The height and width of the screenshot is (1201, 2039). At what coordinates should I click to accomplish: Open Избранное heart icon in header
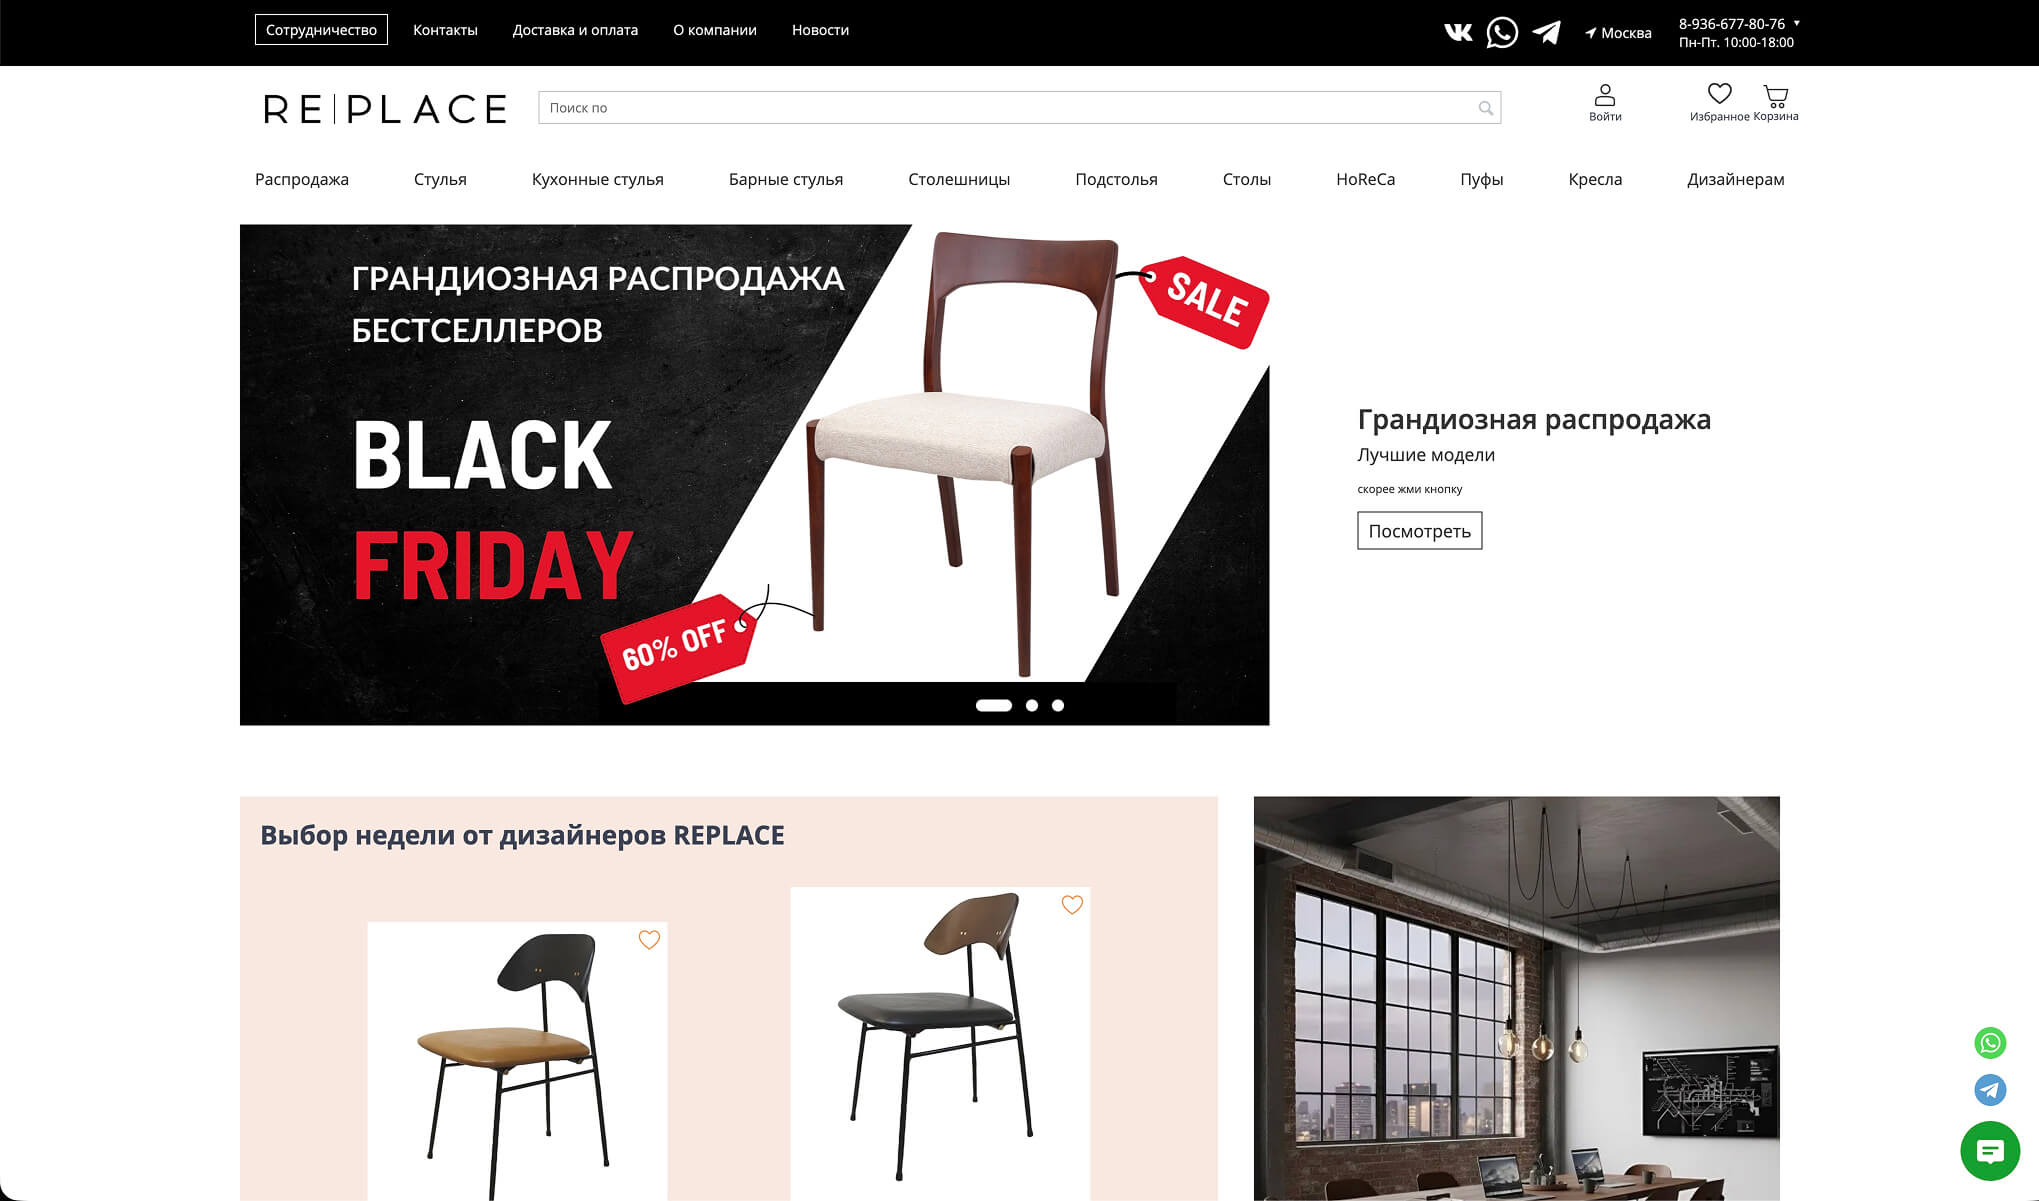1719,93
